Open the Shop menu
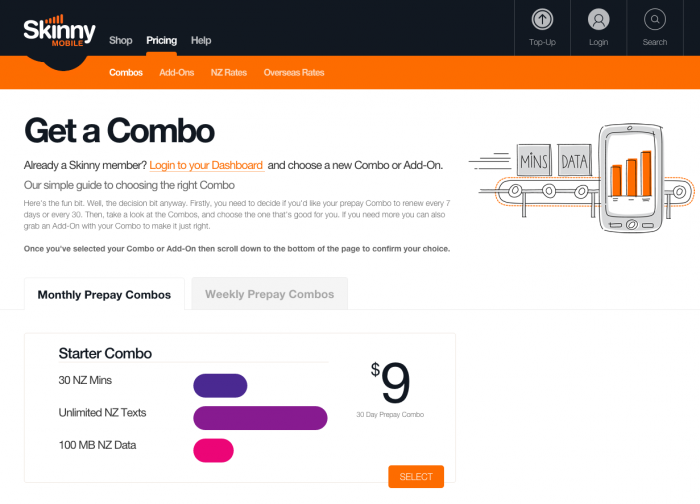Screen dimensions: 700x504 [121, 41]
